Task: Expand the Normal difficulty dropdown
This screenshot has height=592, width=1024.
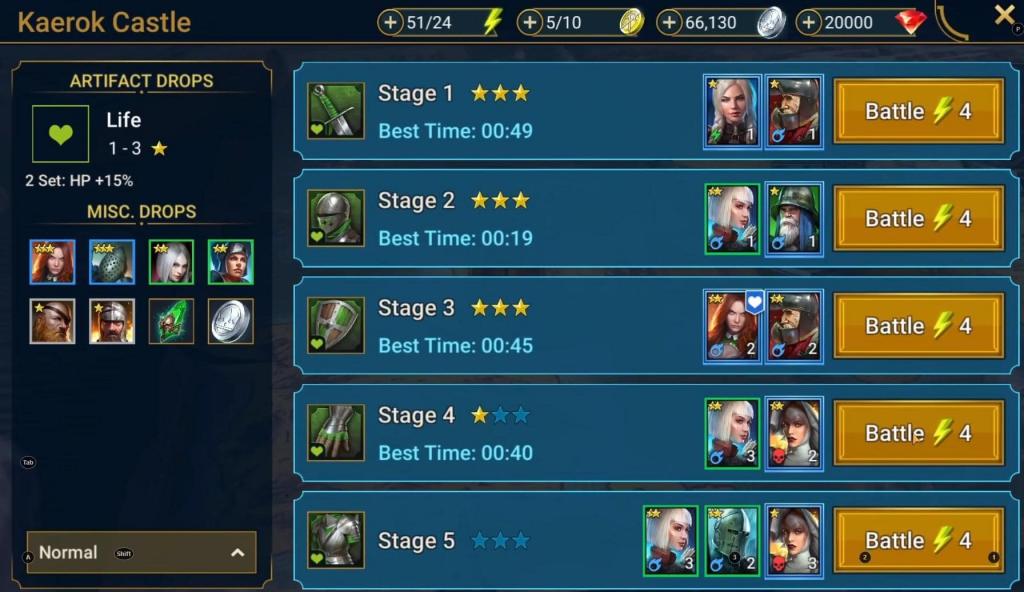Action: click(x=141, y=552)
